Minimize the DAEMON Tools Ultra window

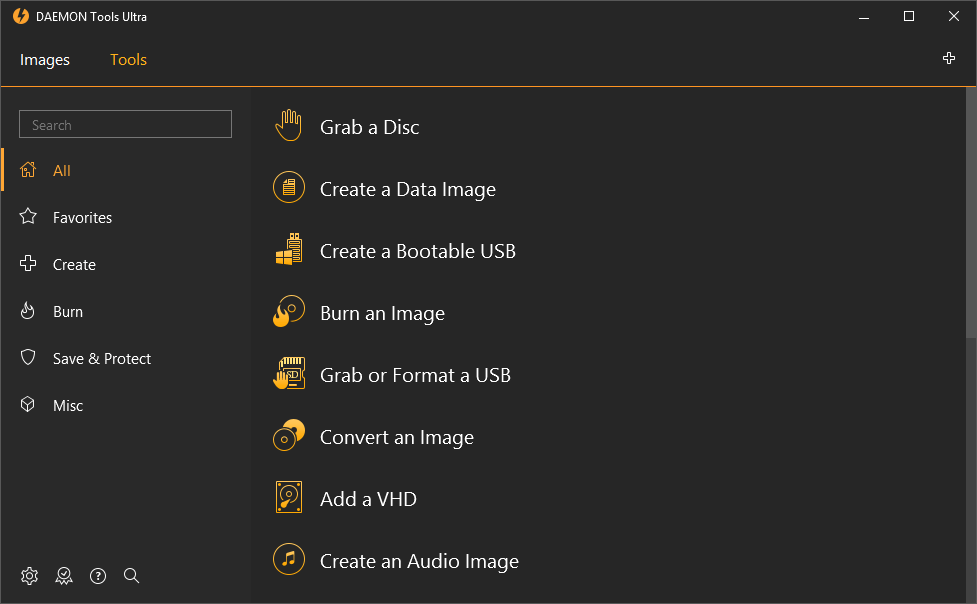click(864, 16)
